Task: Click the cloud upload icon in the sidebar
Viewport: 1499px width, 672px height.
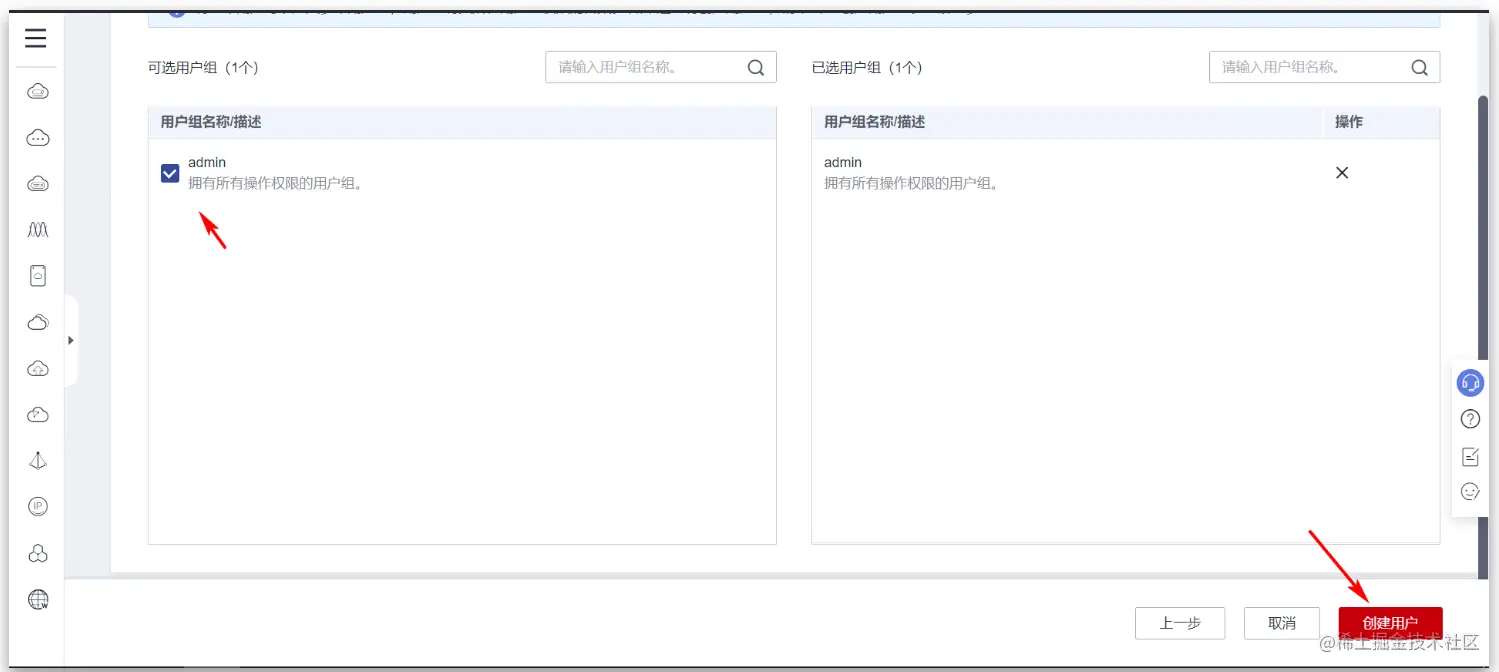Action: point(37,367)
